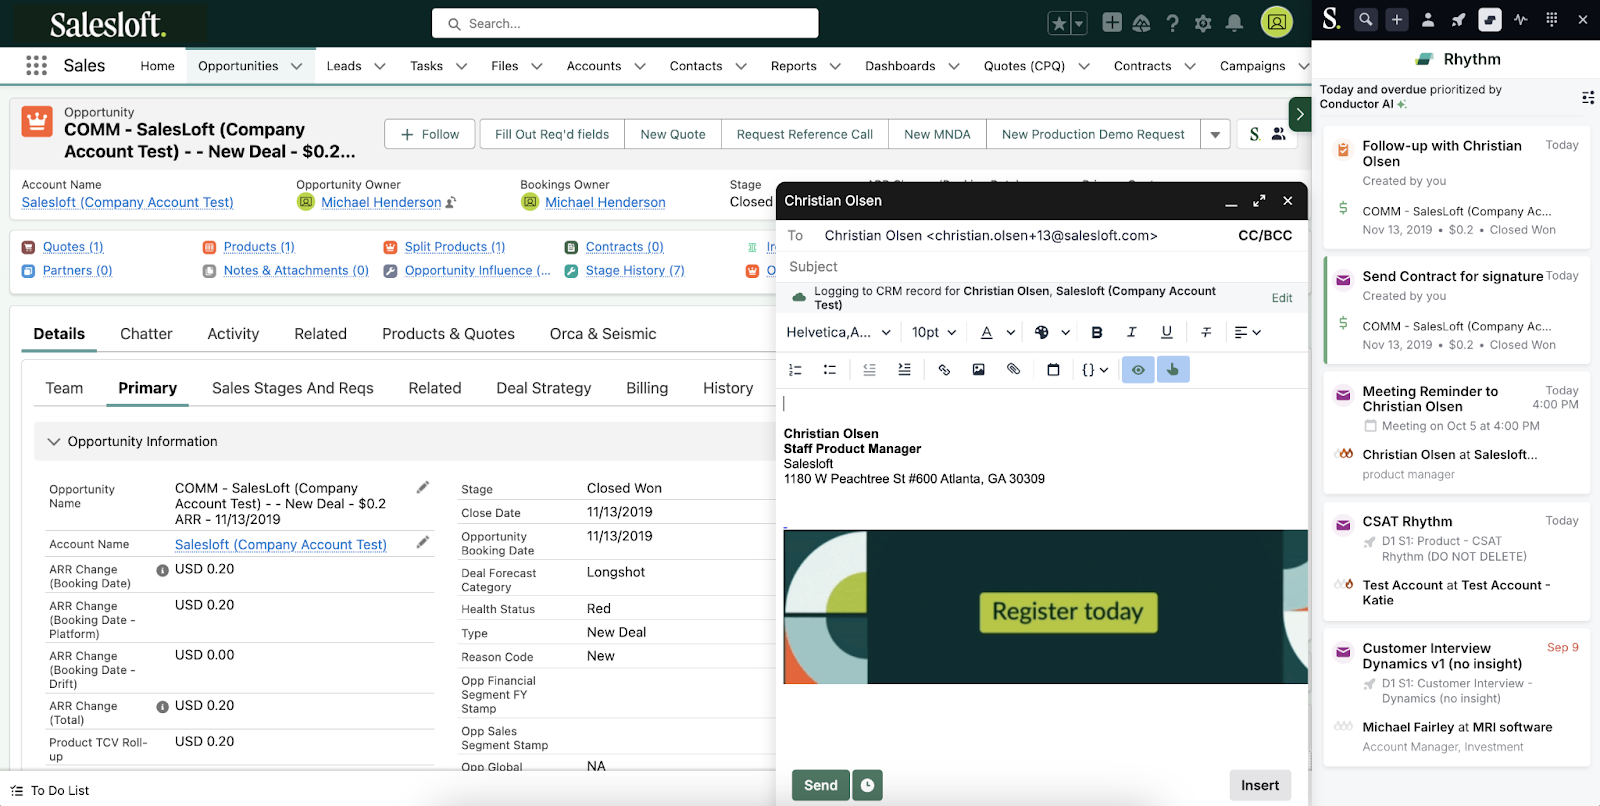Open global actions plus icon in header
Viewport: 1600px width, 806px height.
coord(1112,23)
